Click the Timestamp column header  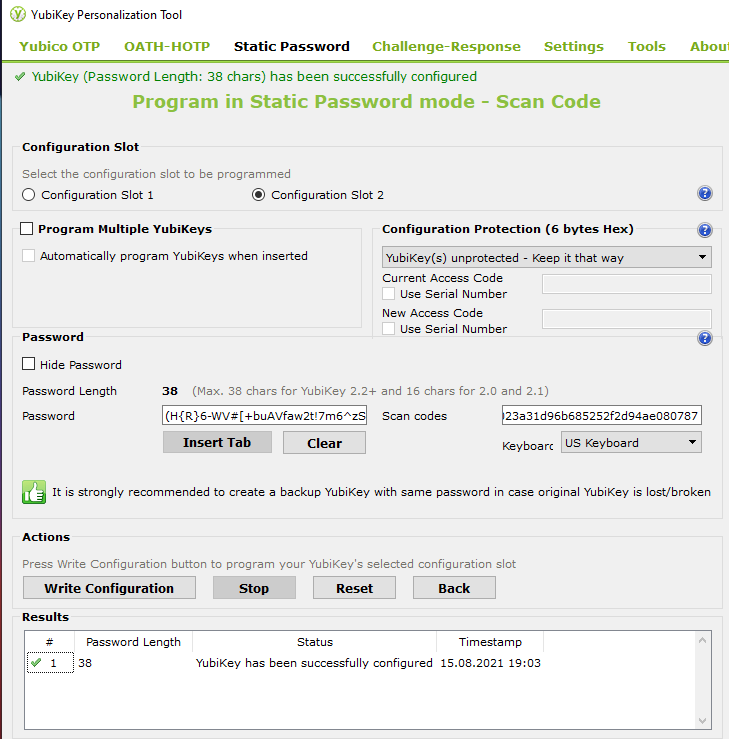point(490,641)
